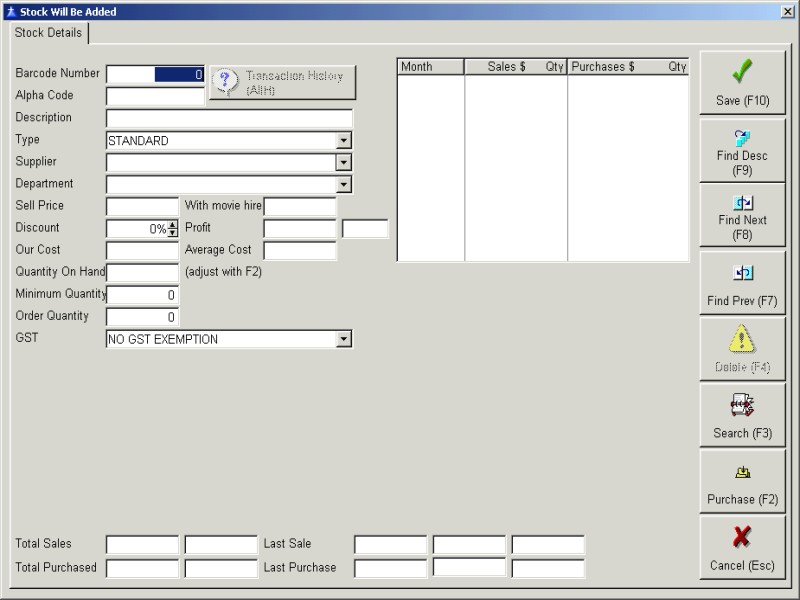800x600 pixels.
Task: Click the green checkmark Save (F10) icon
Action: coord(742,72)
